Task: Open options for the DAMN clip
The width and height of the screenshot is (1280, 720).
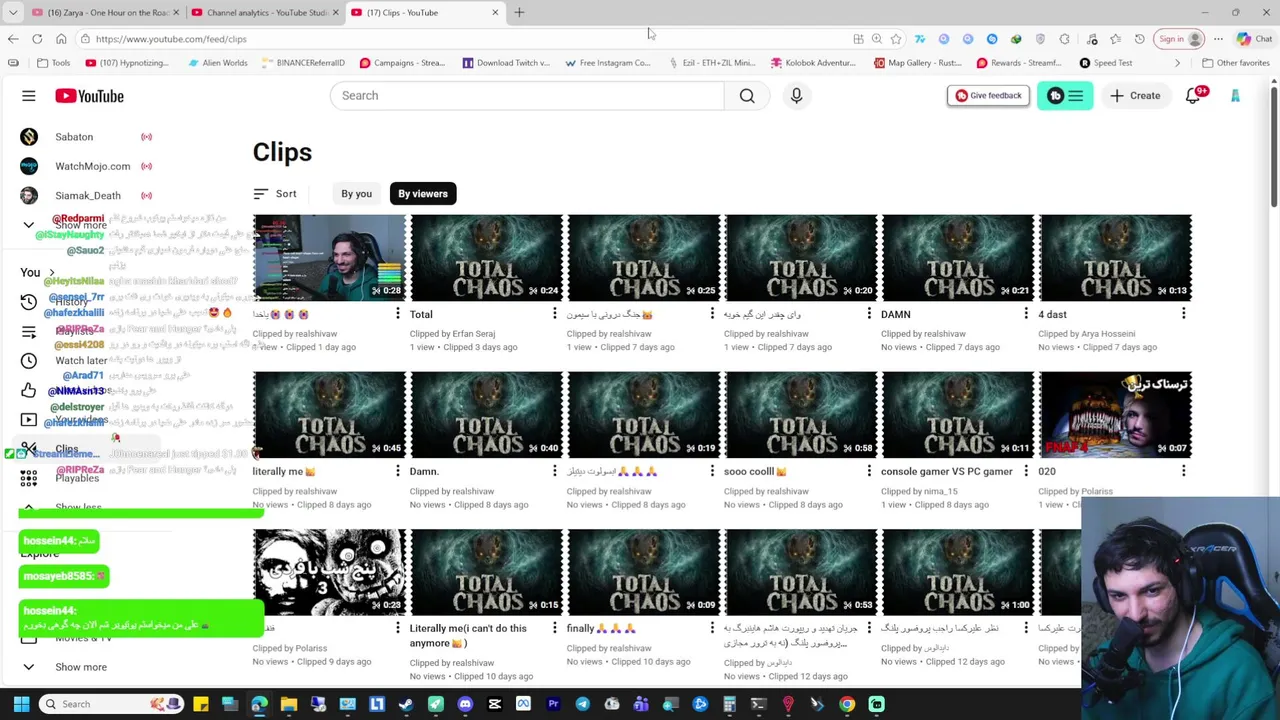Action: point(1026,314)
